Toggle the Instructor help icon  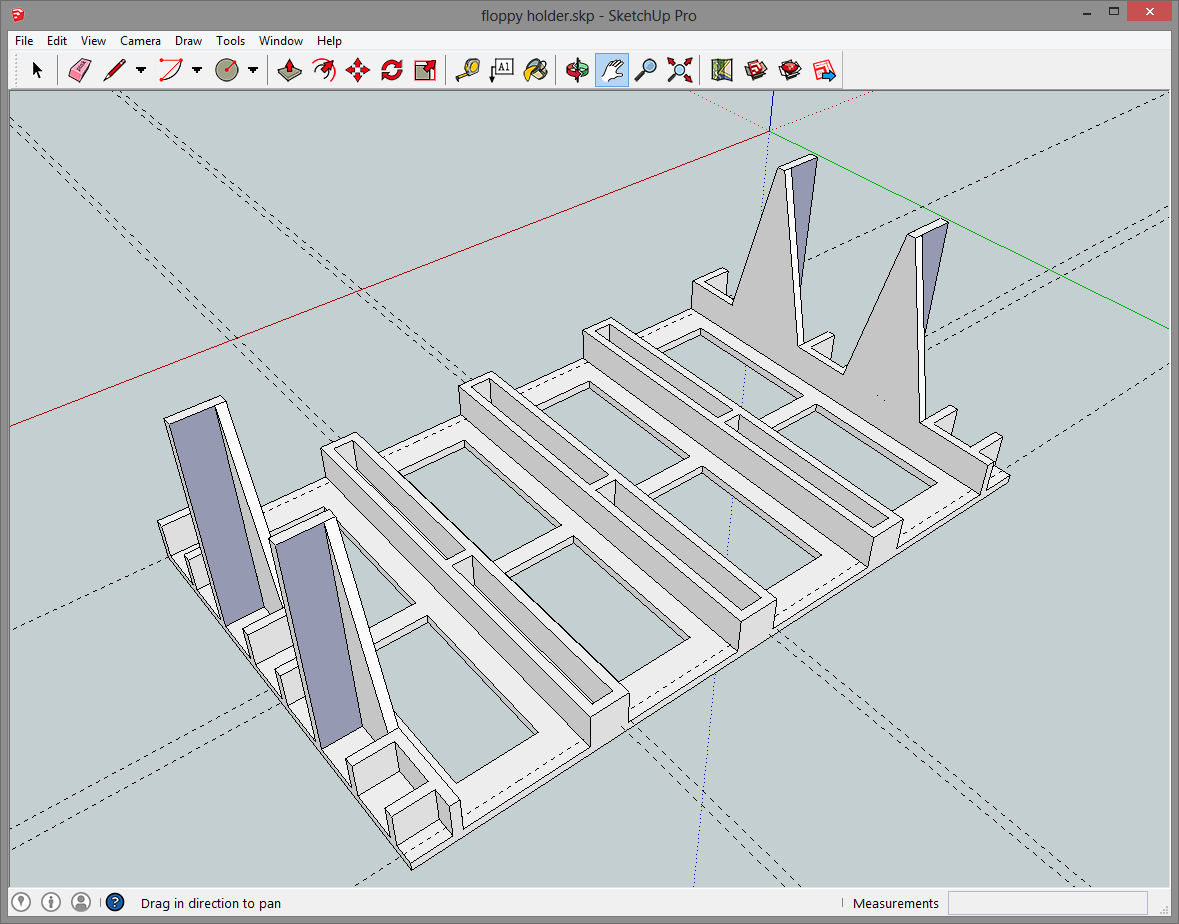115,902
